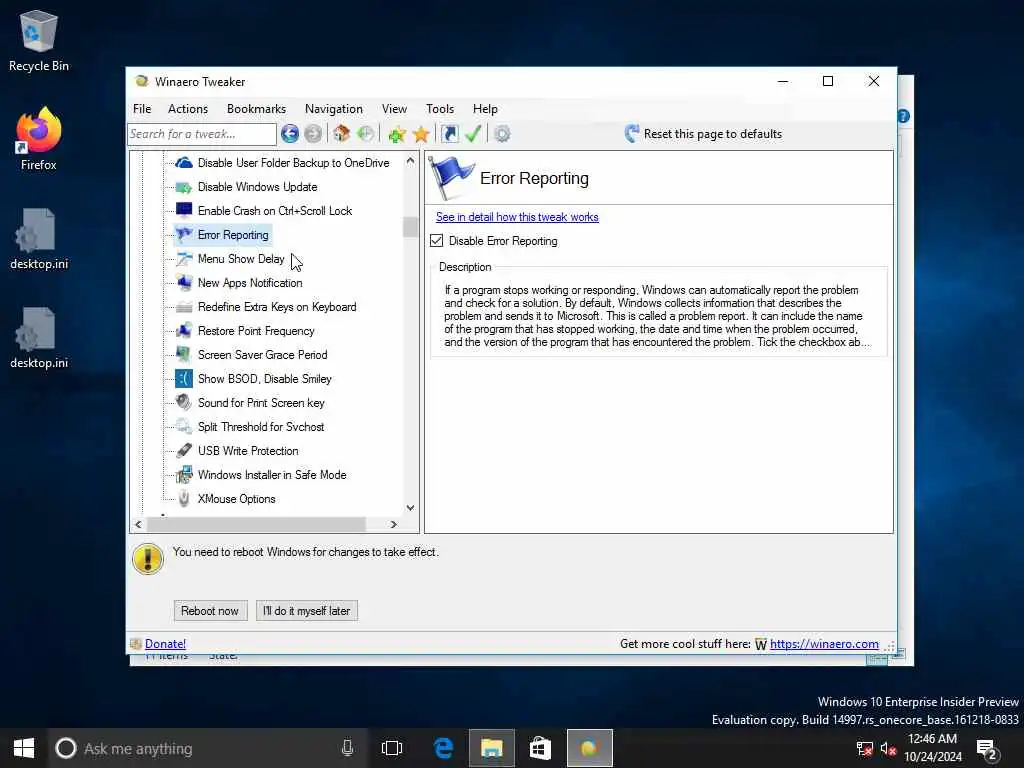Select the Error Reporting tree item
1024x768 pixels.
pos(233,235)
